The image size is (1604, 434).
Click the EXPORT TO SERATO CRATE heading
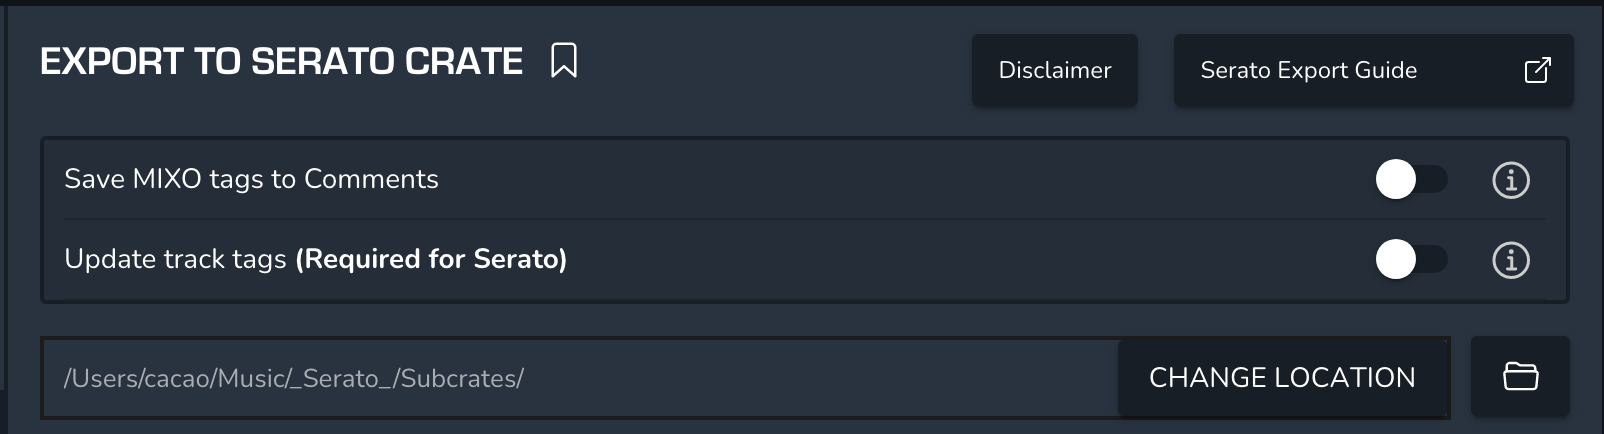tap(281, 62)
